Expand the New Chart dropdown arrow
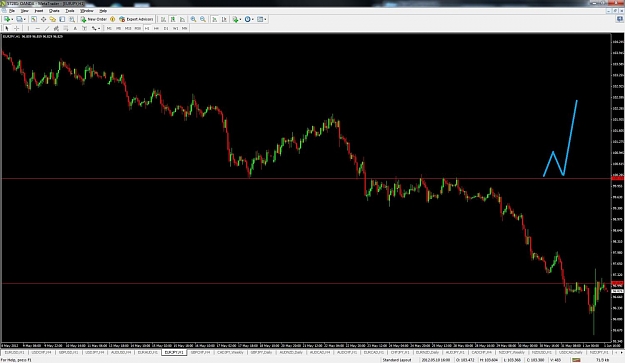 (x=12, y=19)
